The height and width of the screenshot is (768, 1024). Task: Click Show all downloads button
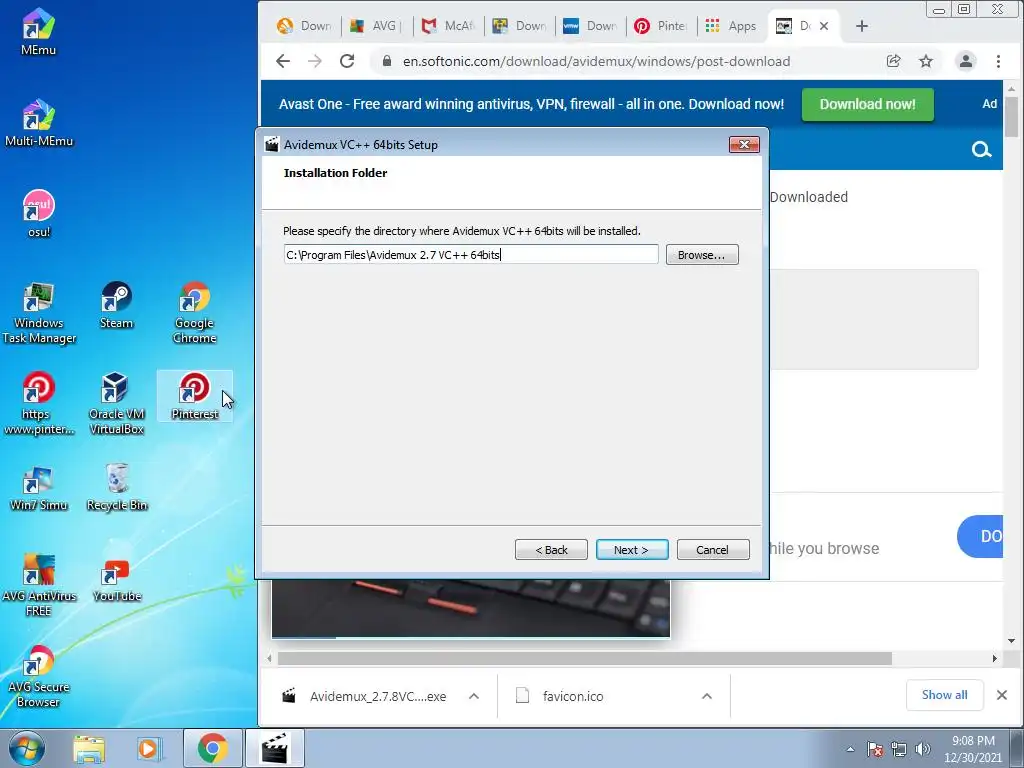coord(944,695)
